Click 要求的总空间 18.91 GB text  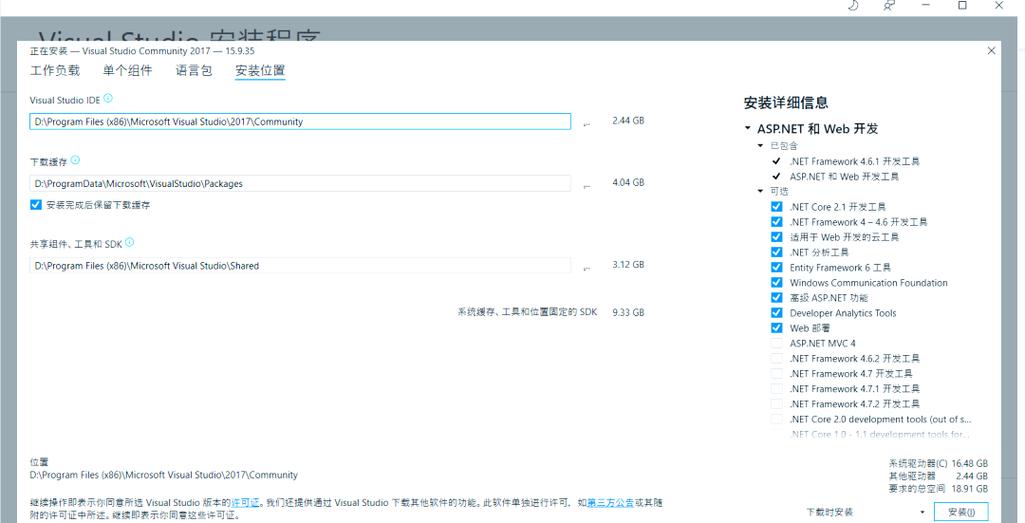coord(938,488)
